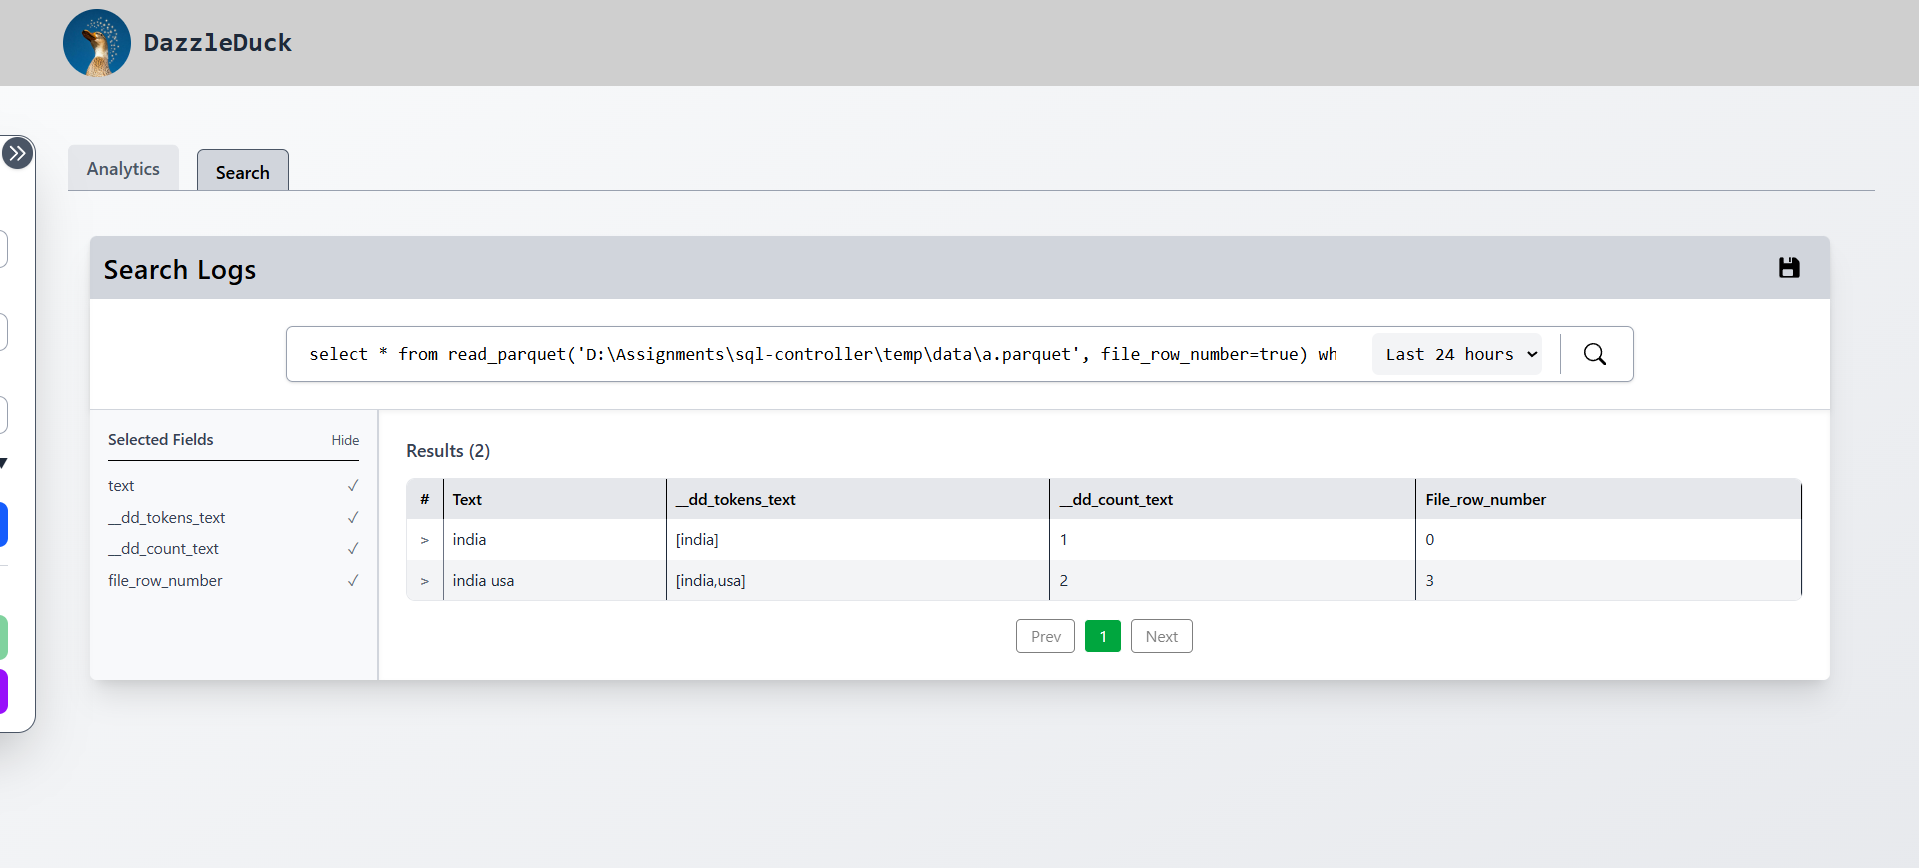1919x868 pixels.
Task: Click the DazzleDuck duck logo
Action: click(97, 43)
